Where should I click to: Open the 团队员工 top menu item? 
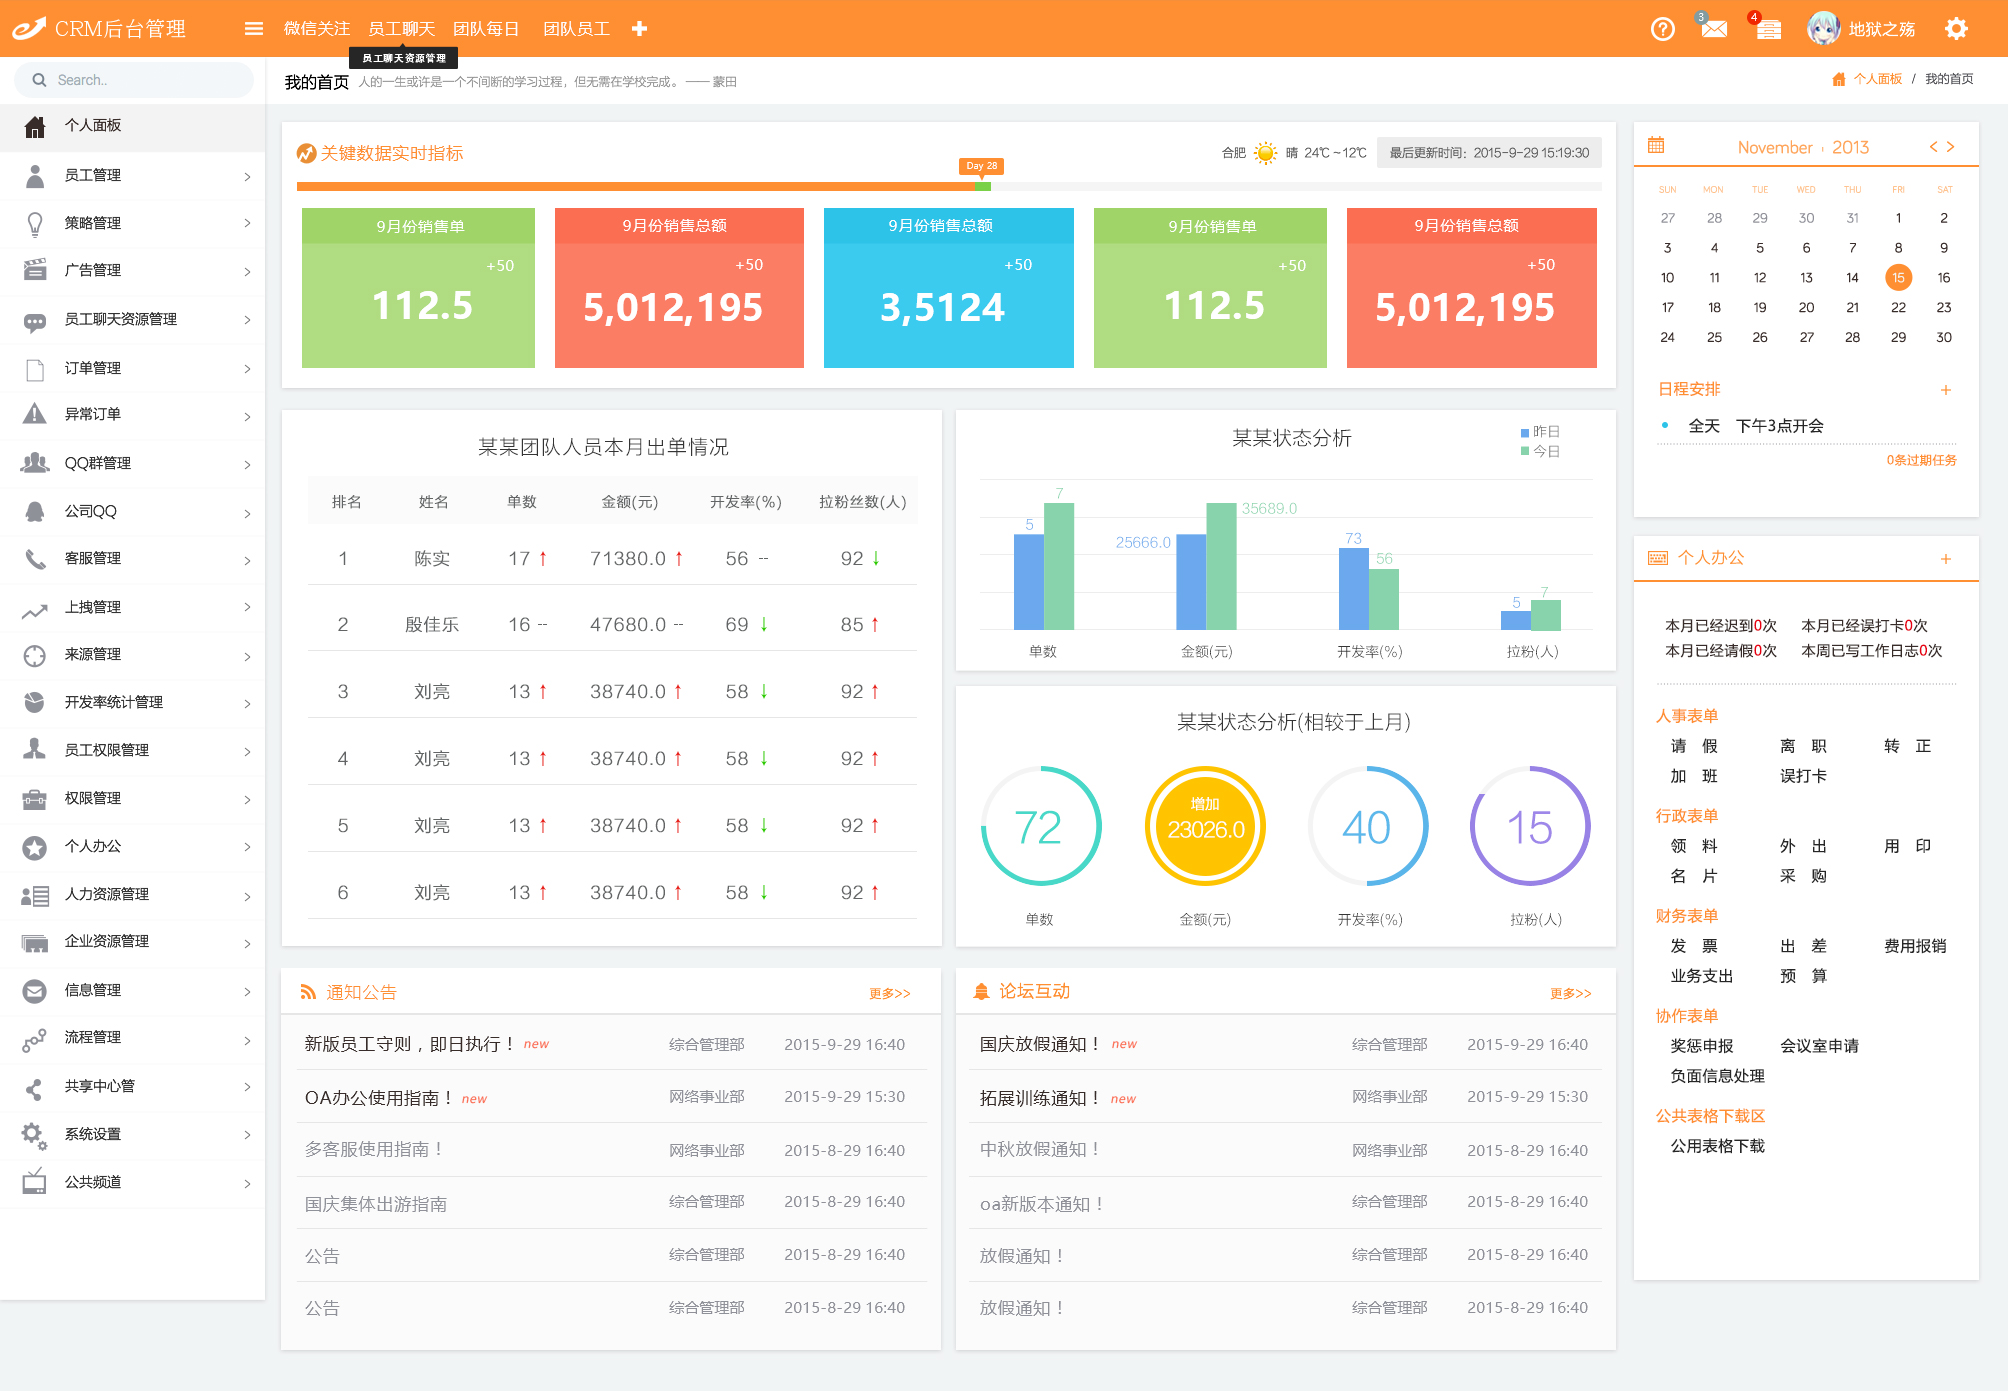click(x=576, y=29)
